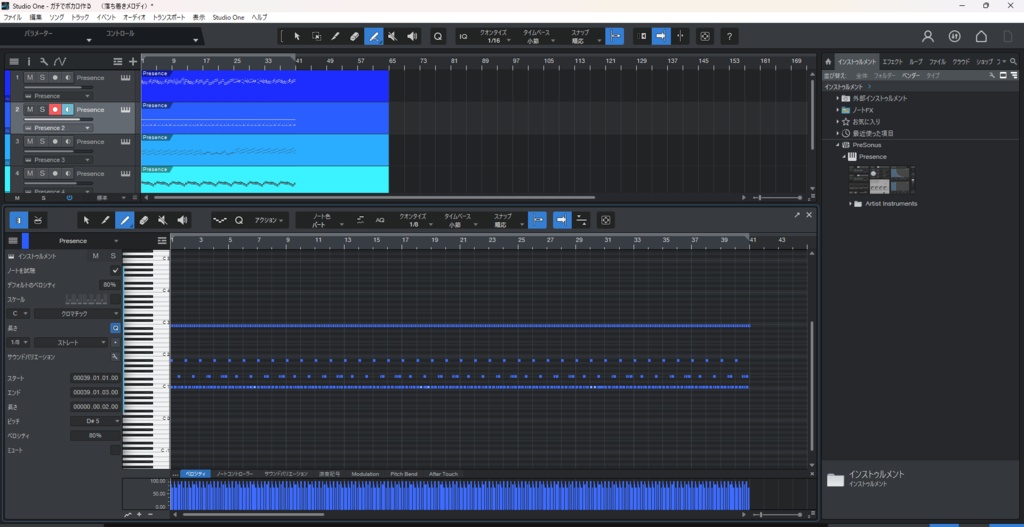This screenshot has height=527, width=1024.
Task: Click the Presence instrument thumbnail
Action: click(x=882, y=180)
